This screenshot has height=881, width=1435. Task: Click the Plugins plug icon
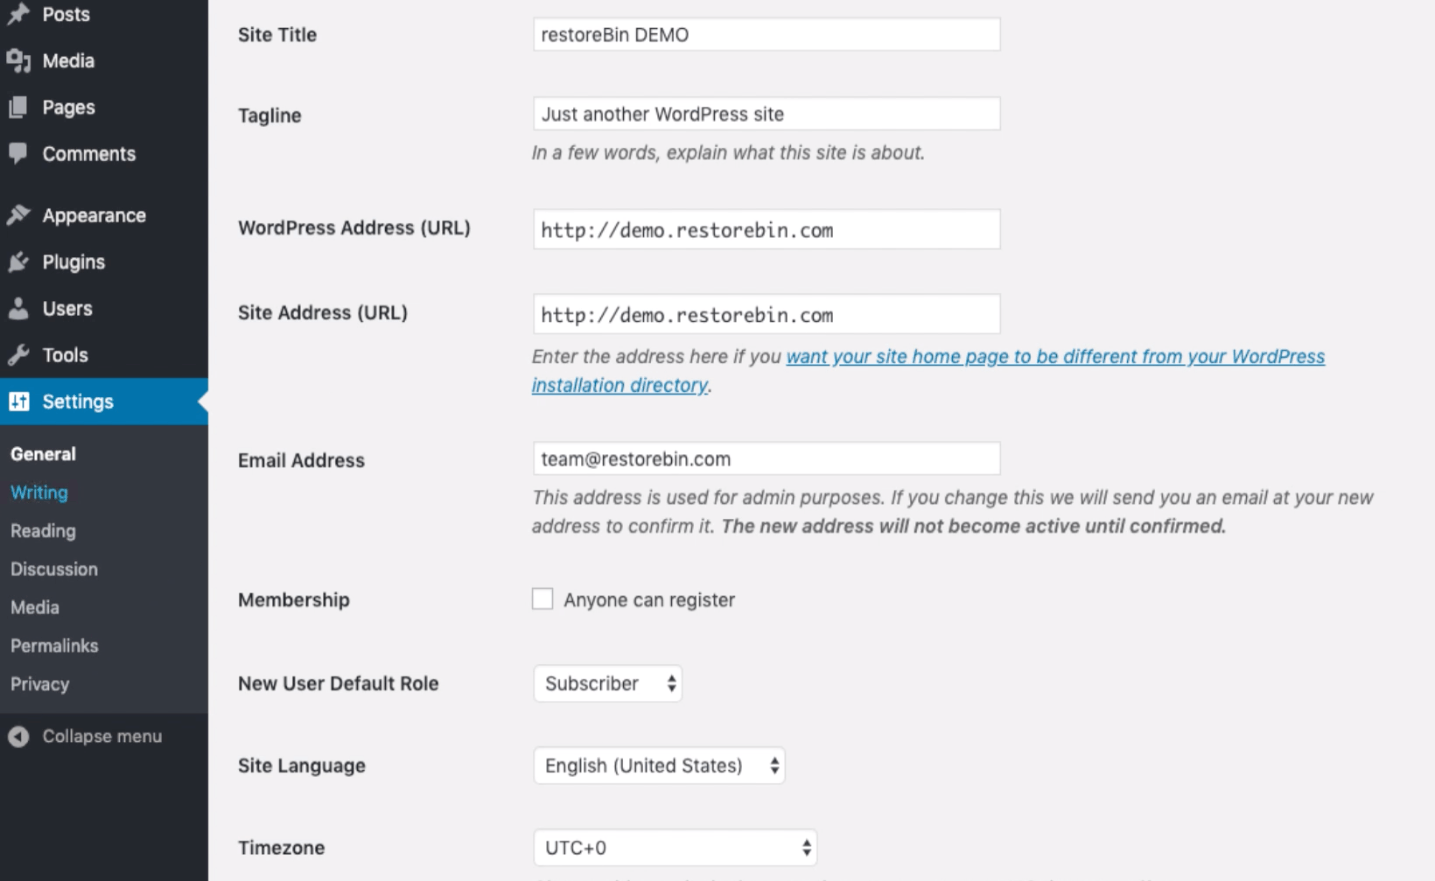pos(18,262)
